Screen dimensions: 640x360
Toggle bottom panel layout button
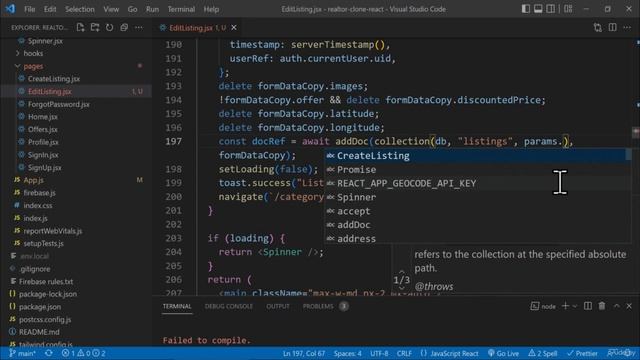538,9
